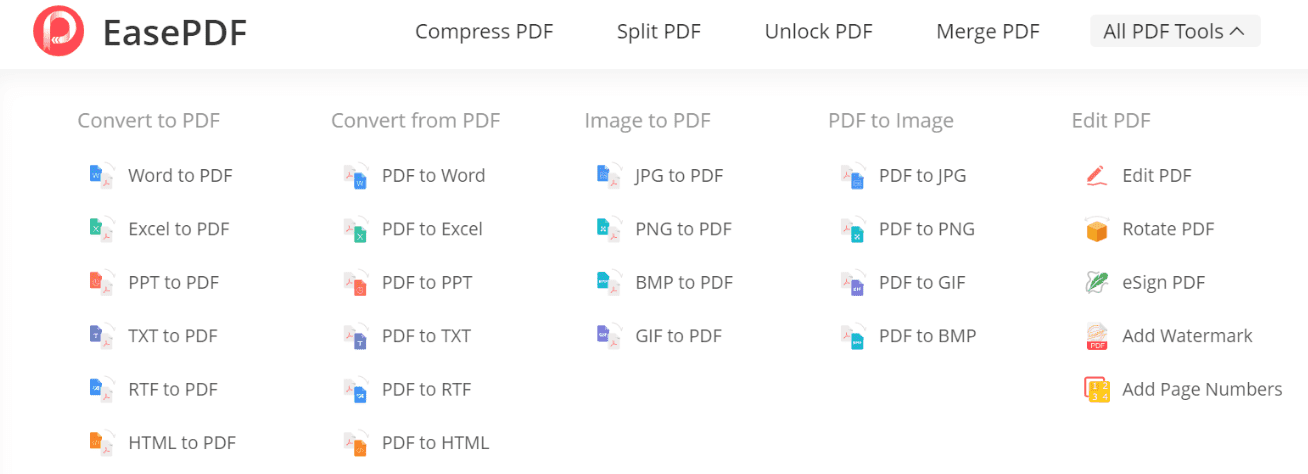Image resolution: width=1308 pixels, height=474 pixels.
Task: Click the Edit PDF pencil icon
Action: pyautogui.click(x=1097, y=176)
